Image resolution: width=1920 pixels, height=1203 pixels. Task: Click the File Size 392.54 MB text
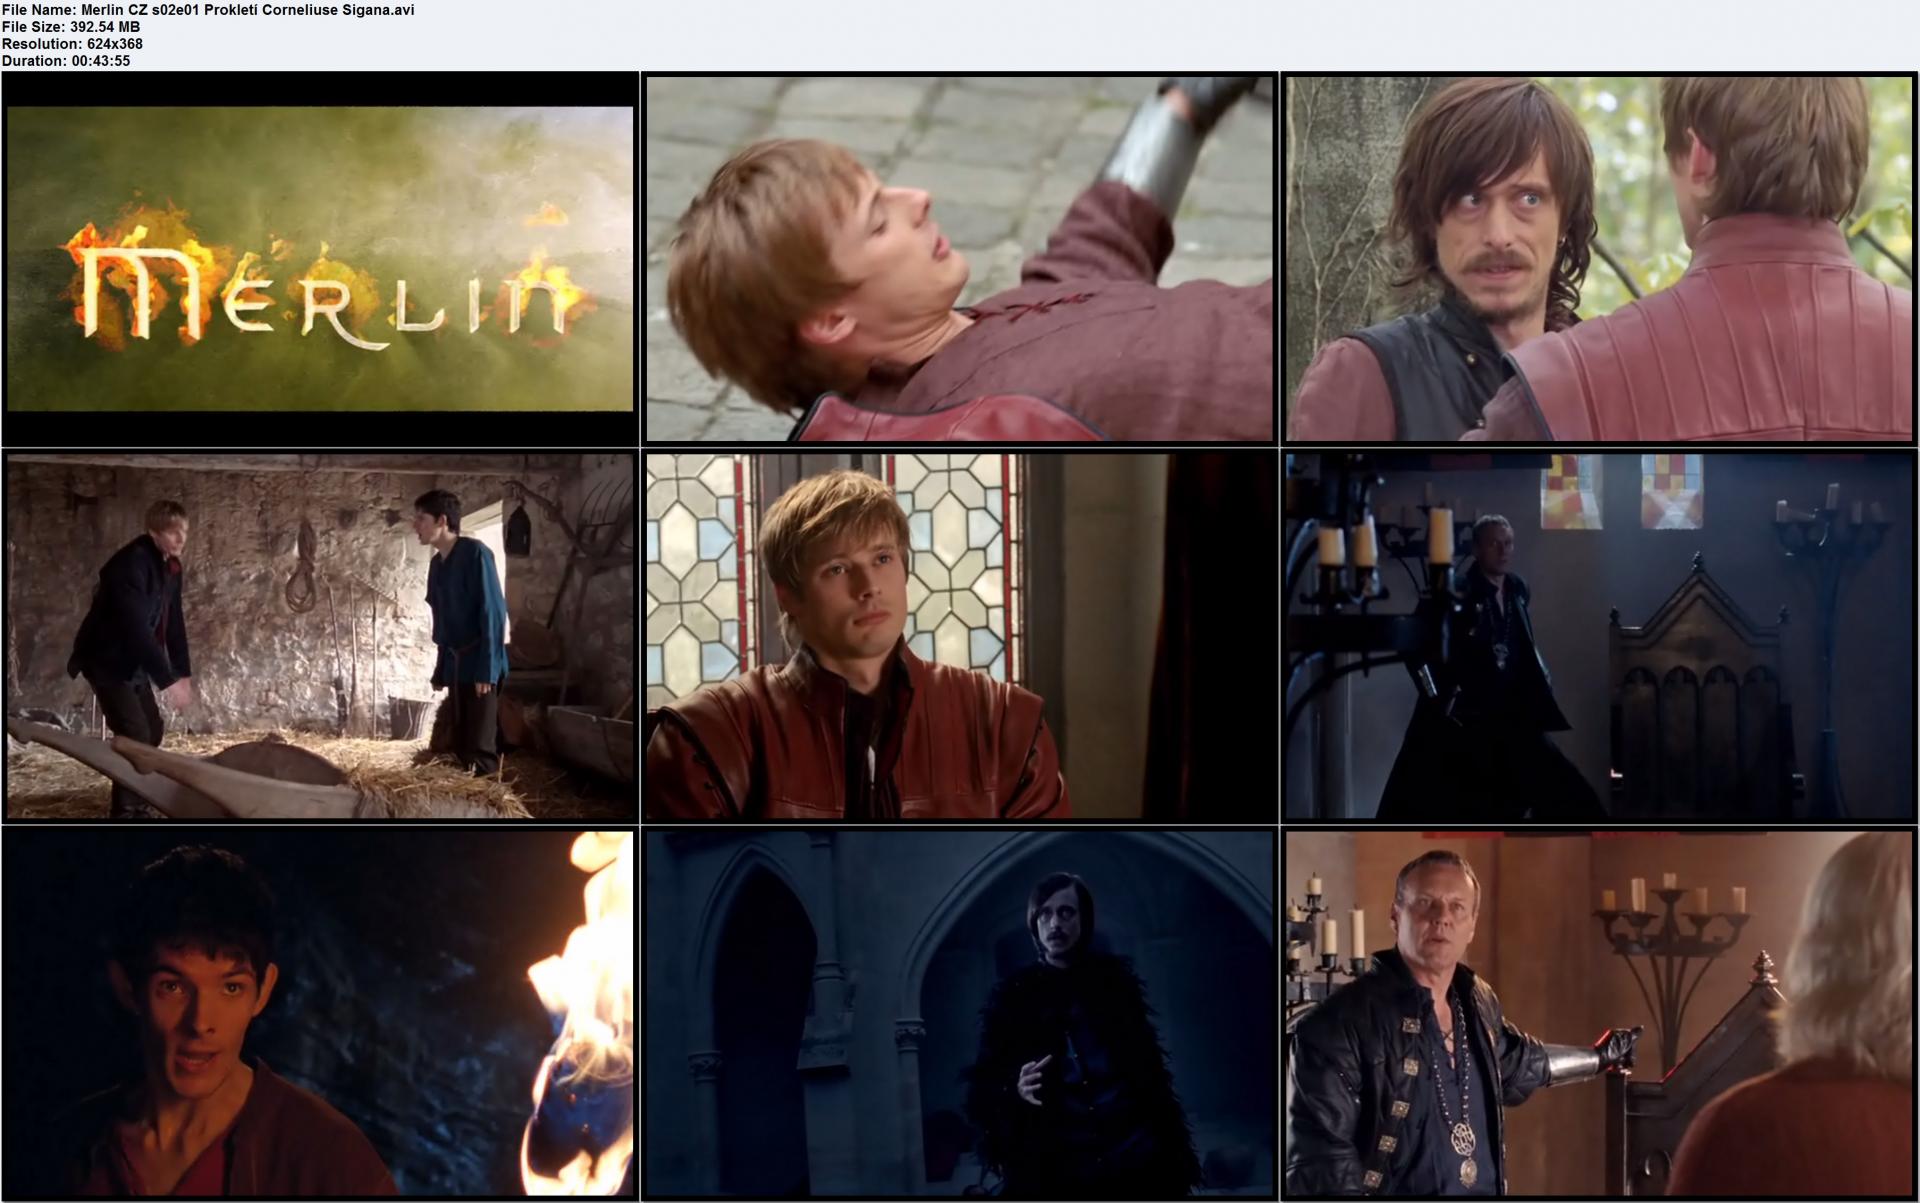click(x=71, y=27)
